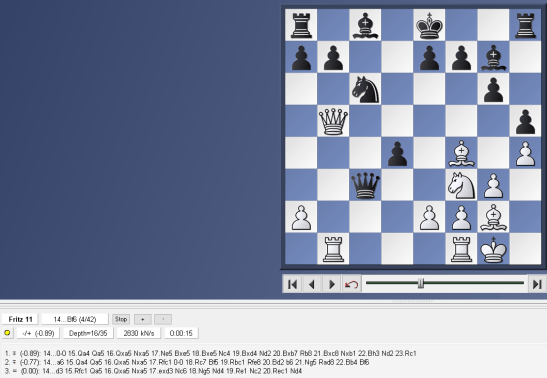Select the white king on g1
The image size is (547, 378).
pos(493,249)
